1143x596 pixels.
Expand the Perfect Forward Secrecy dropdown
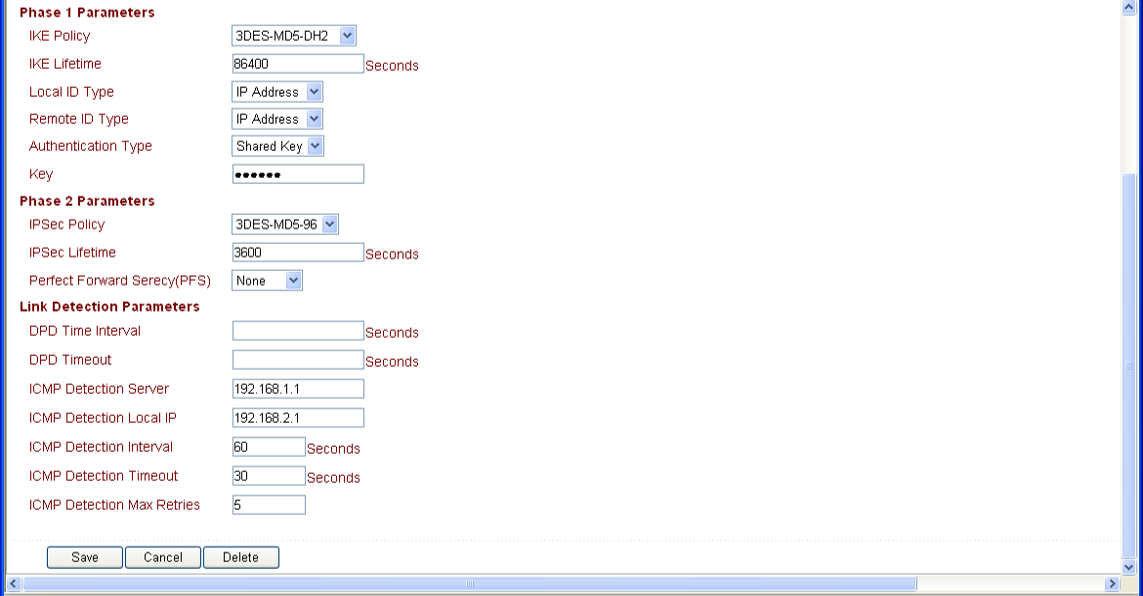267,281
